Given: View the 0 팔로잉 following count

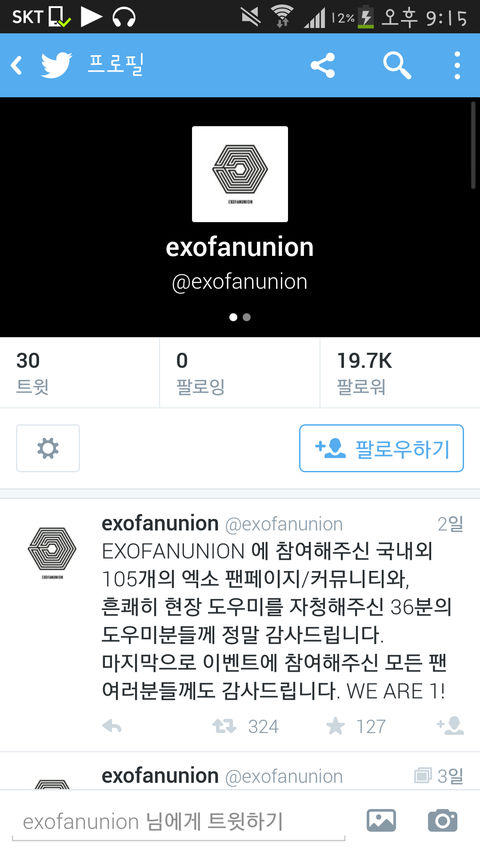Looking at the screenshot, I should pyautogui.click(x=239, y=373).
